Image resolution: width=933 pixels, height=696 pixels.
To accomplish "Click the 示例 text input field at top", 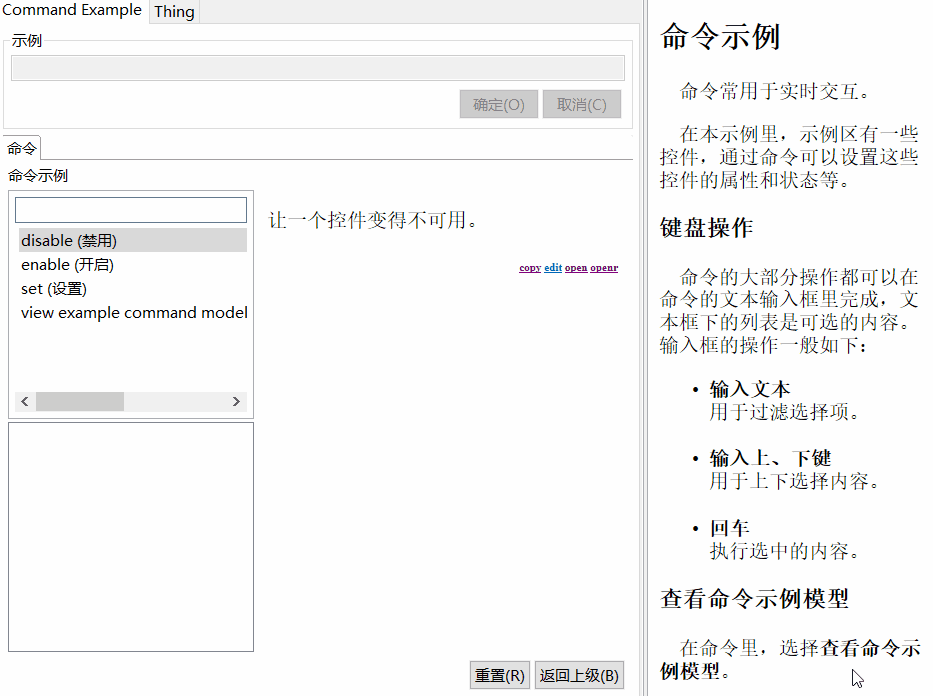I will pyautogui.click(x=317, y=67).
